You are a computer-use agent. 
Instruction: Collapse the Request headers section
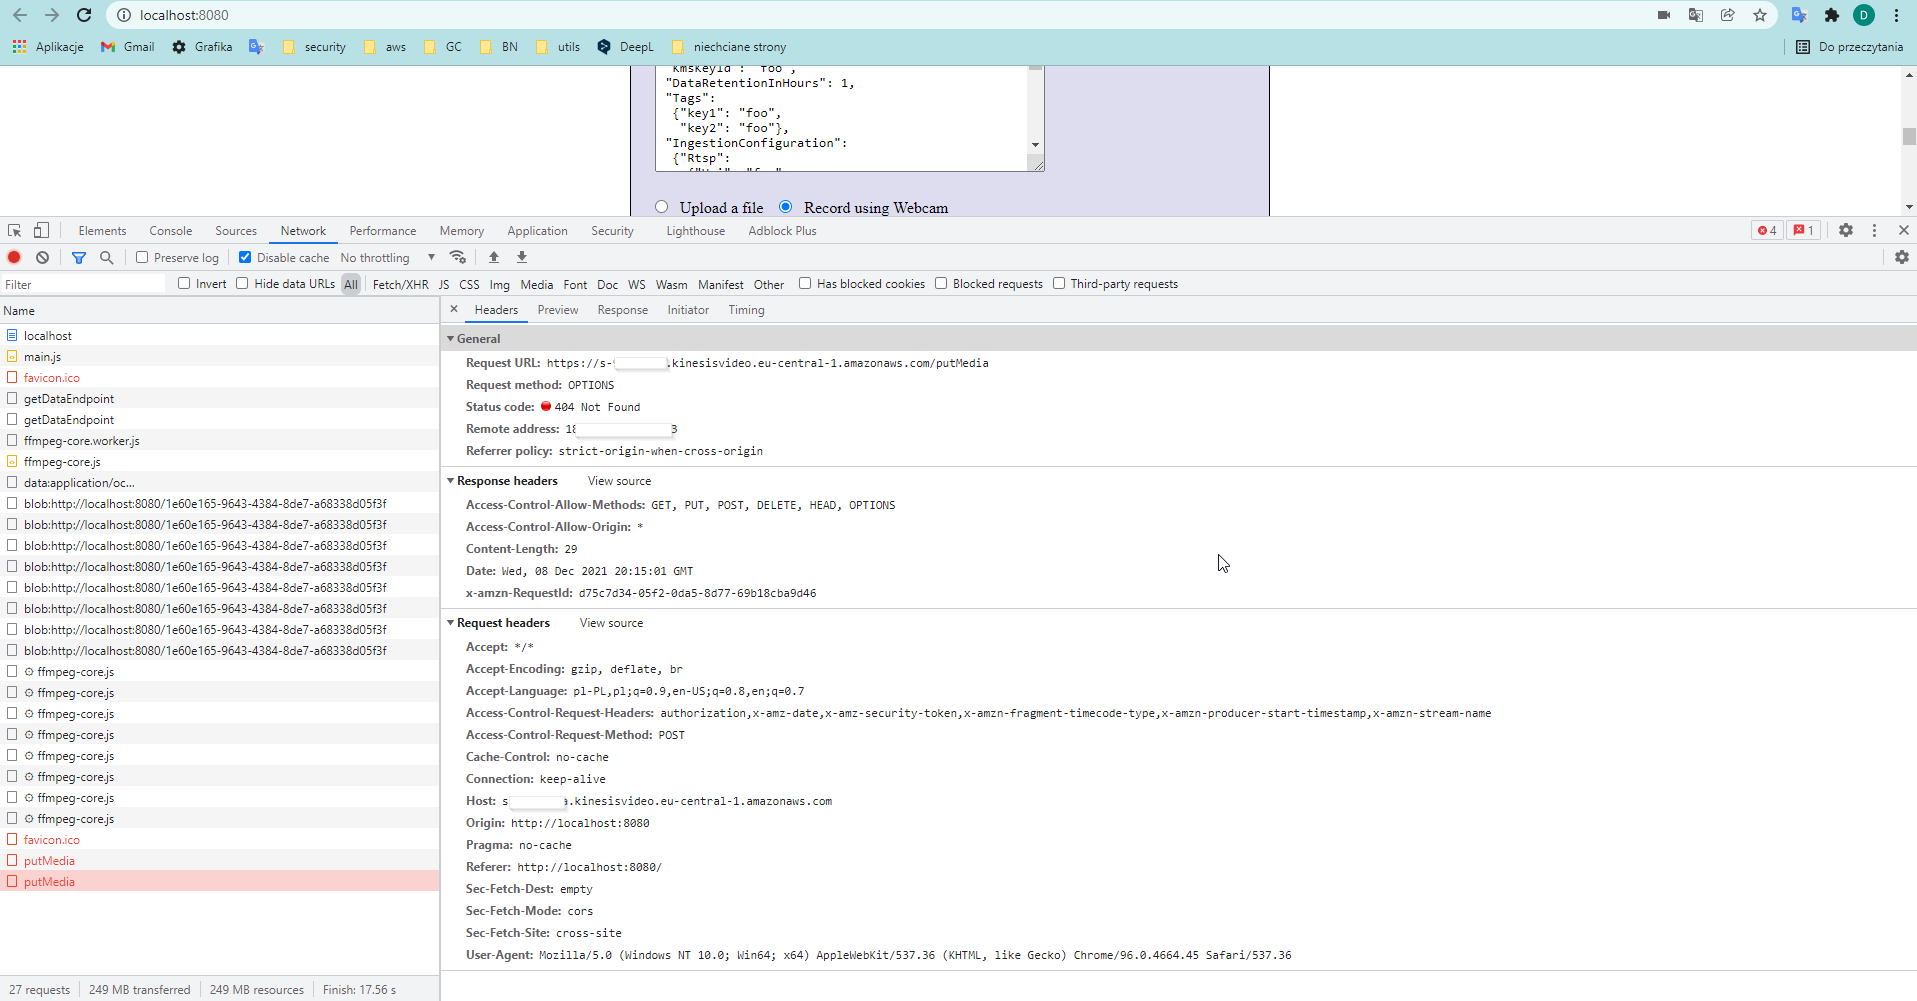pos(451,622)
